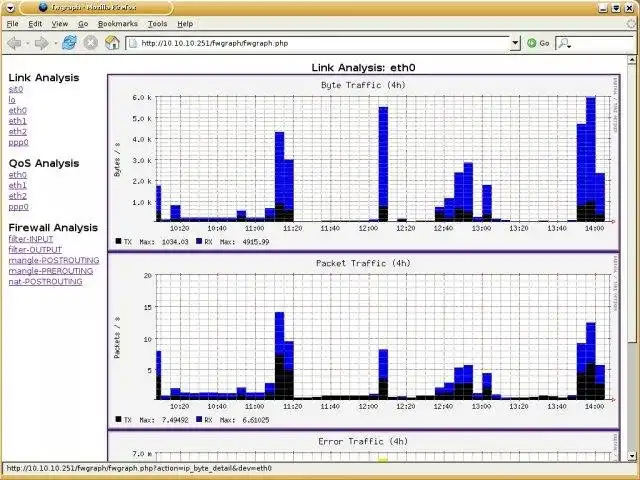Viewport: 640px width, 480px height.
Task: Click the TX black swatch in Byte Traffic legend
Action: [x=119, y=241]
